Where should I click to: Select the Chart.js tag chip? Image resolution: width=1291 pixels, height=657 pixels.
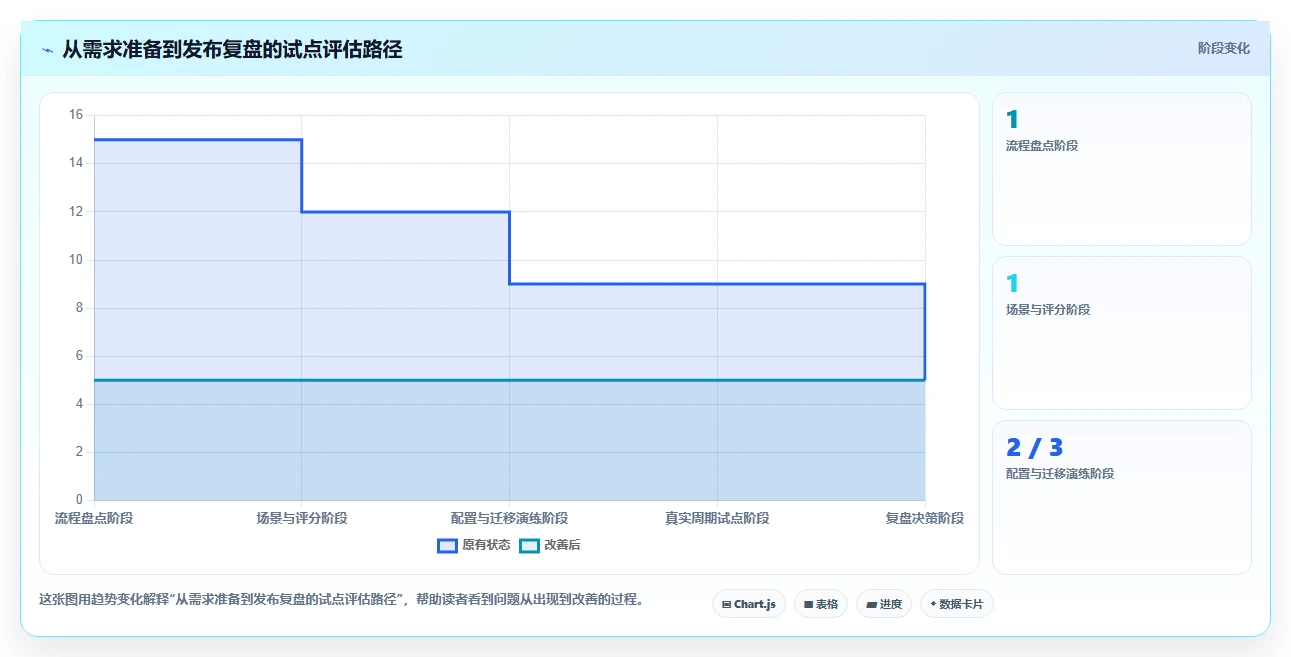click(749, 604)
